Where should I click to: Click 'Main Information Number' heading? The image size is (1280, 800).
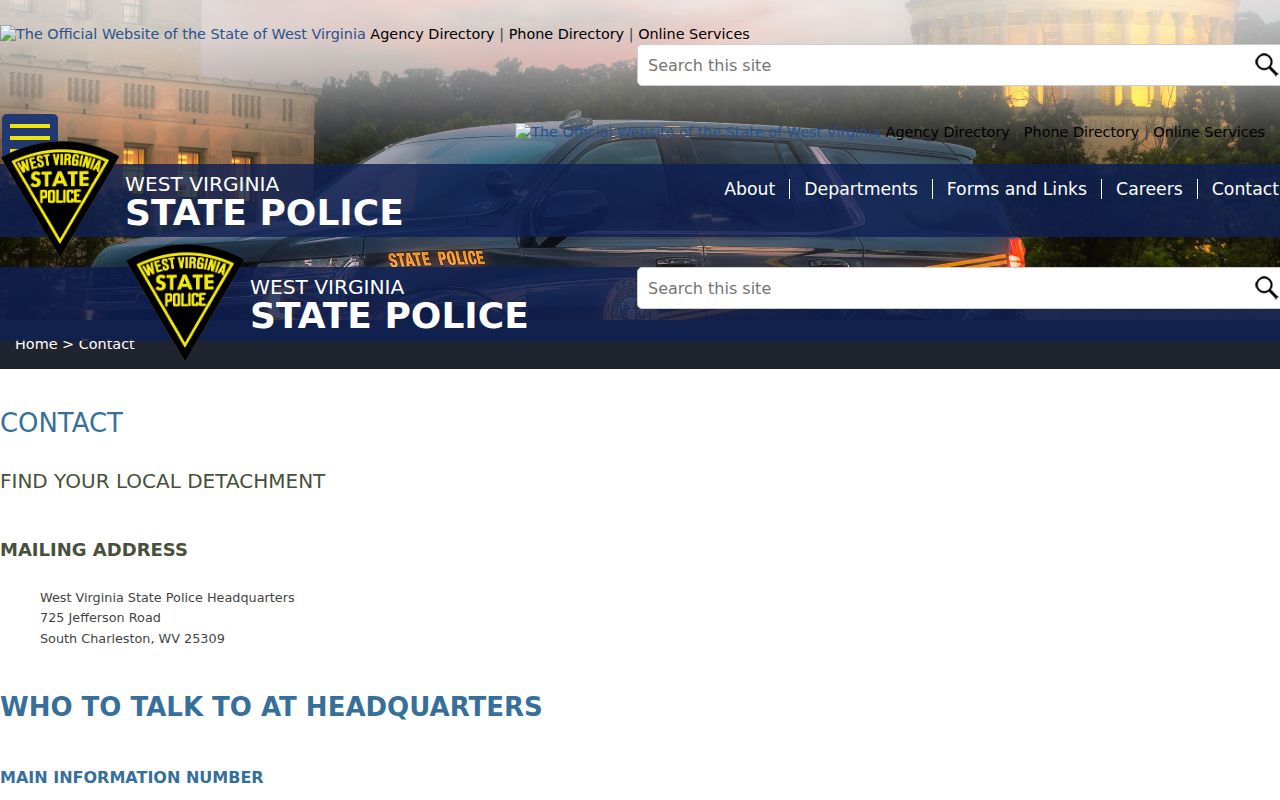[132, 777]
